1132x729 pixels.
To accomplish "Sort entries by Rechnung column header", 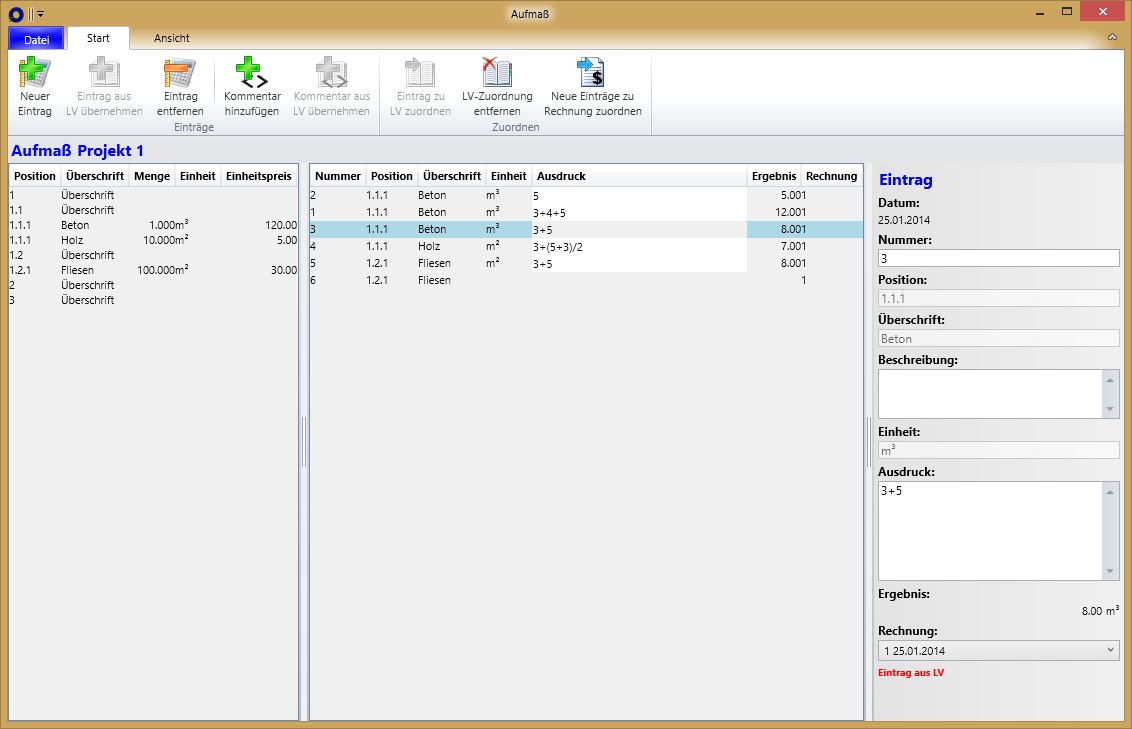I will 832,176.
